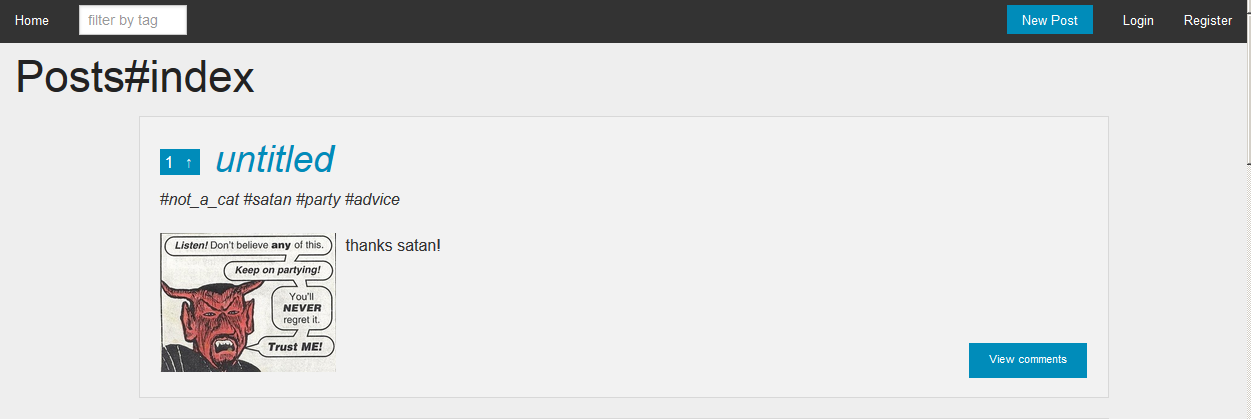Click the Posts#index page heading
Image resolution: width=1251 pixels, height=419 pixels.
point(135,78)
